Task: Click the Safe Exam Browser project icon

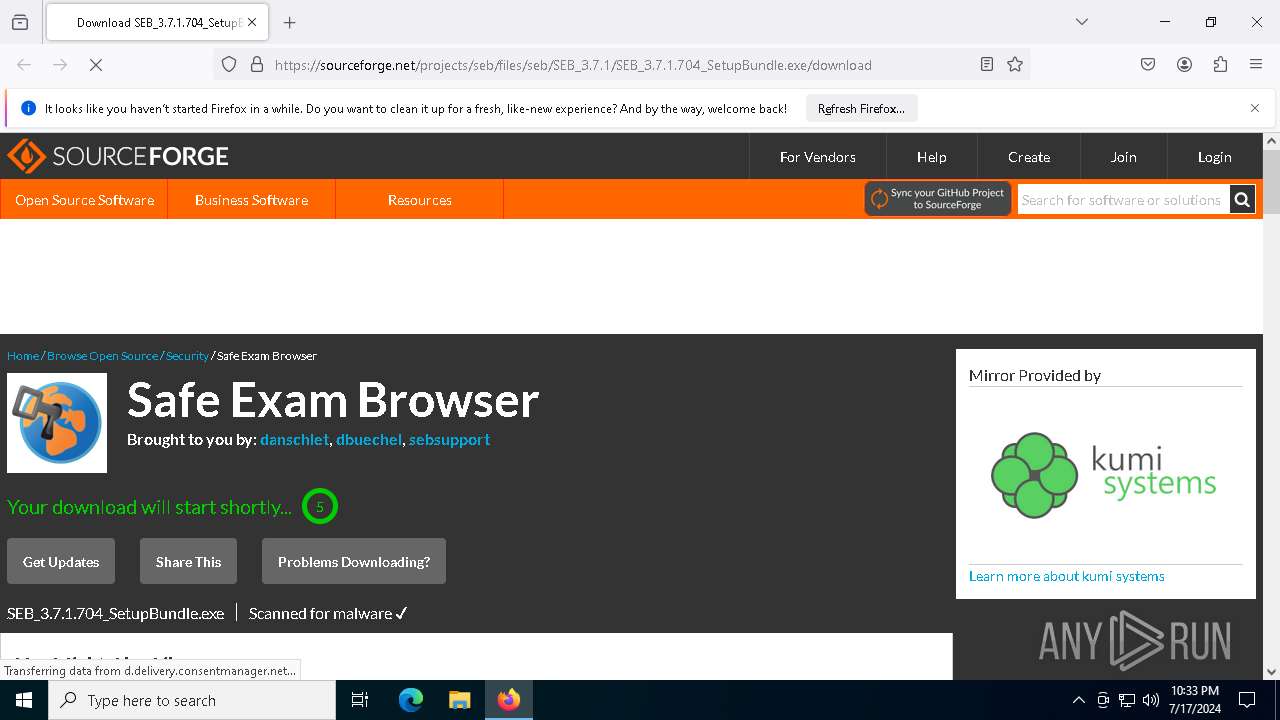Action: coord(57,423)
